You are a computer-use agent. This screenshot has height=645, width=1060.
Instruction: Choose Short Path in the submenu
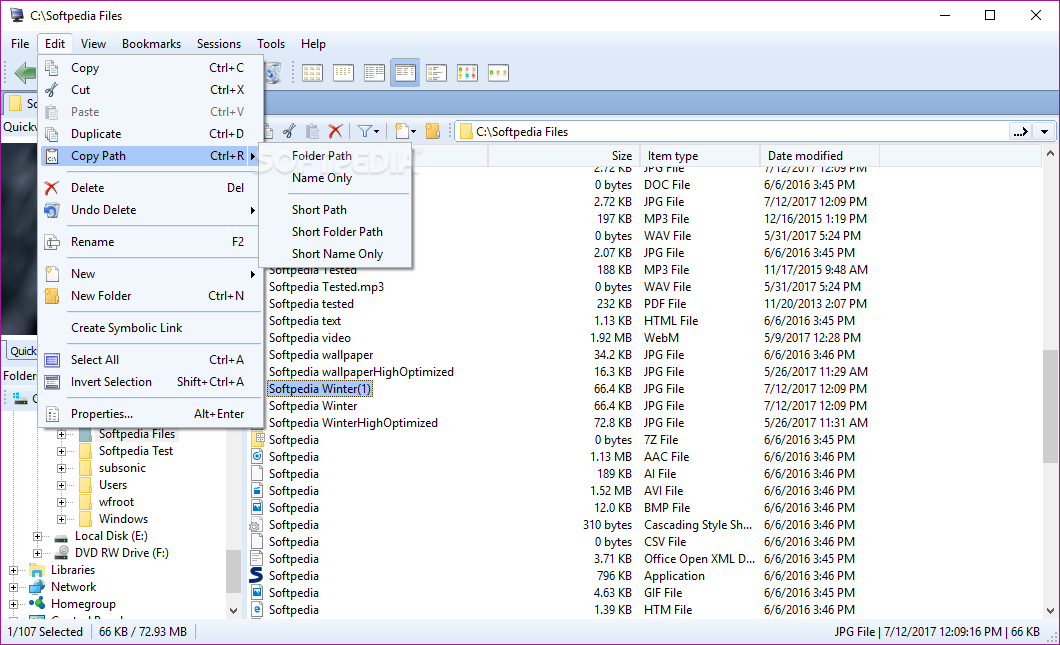pyautogui.click(x=335, y=210)
